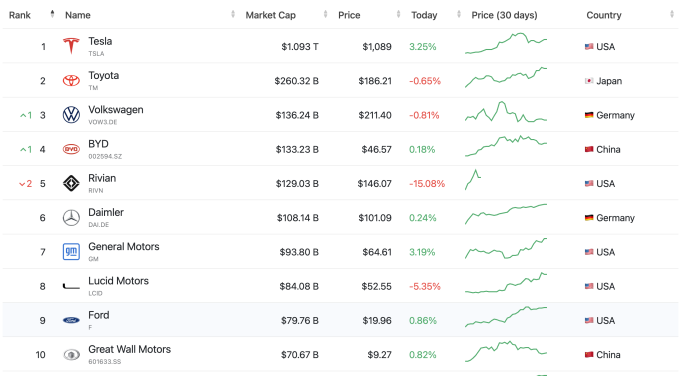Click Rivian 30-day price sparkline
The width and height of the screenshot is (680, 376).
pyautogui.click(x=473, y=180)
